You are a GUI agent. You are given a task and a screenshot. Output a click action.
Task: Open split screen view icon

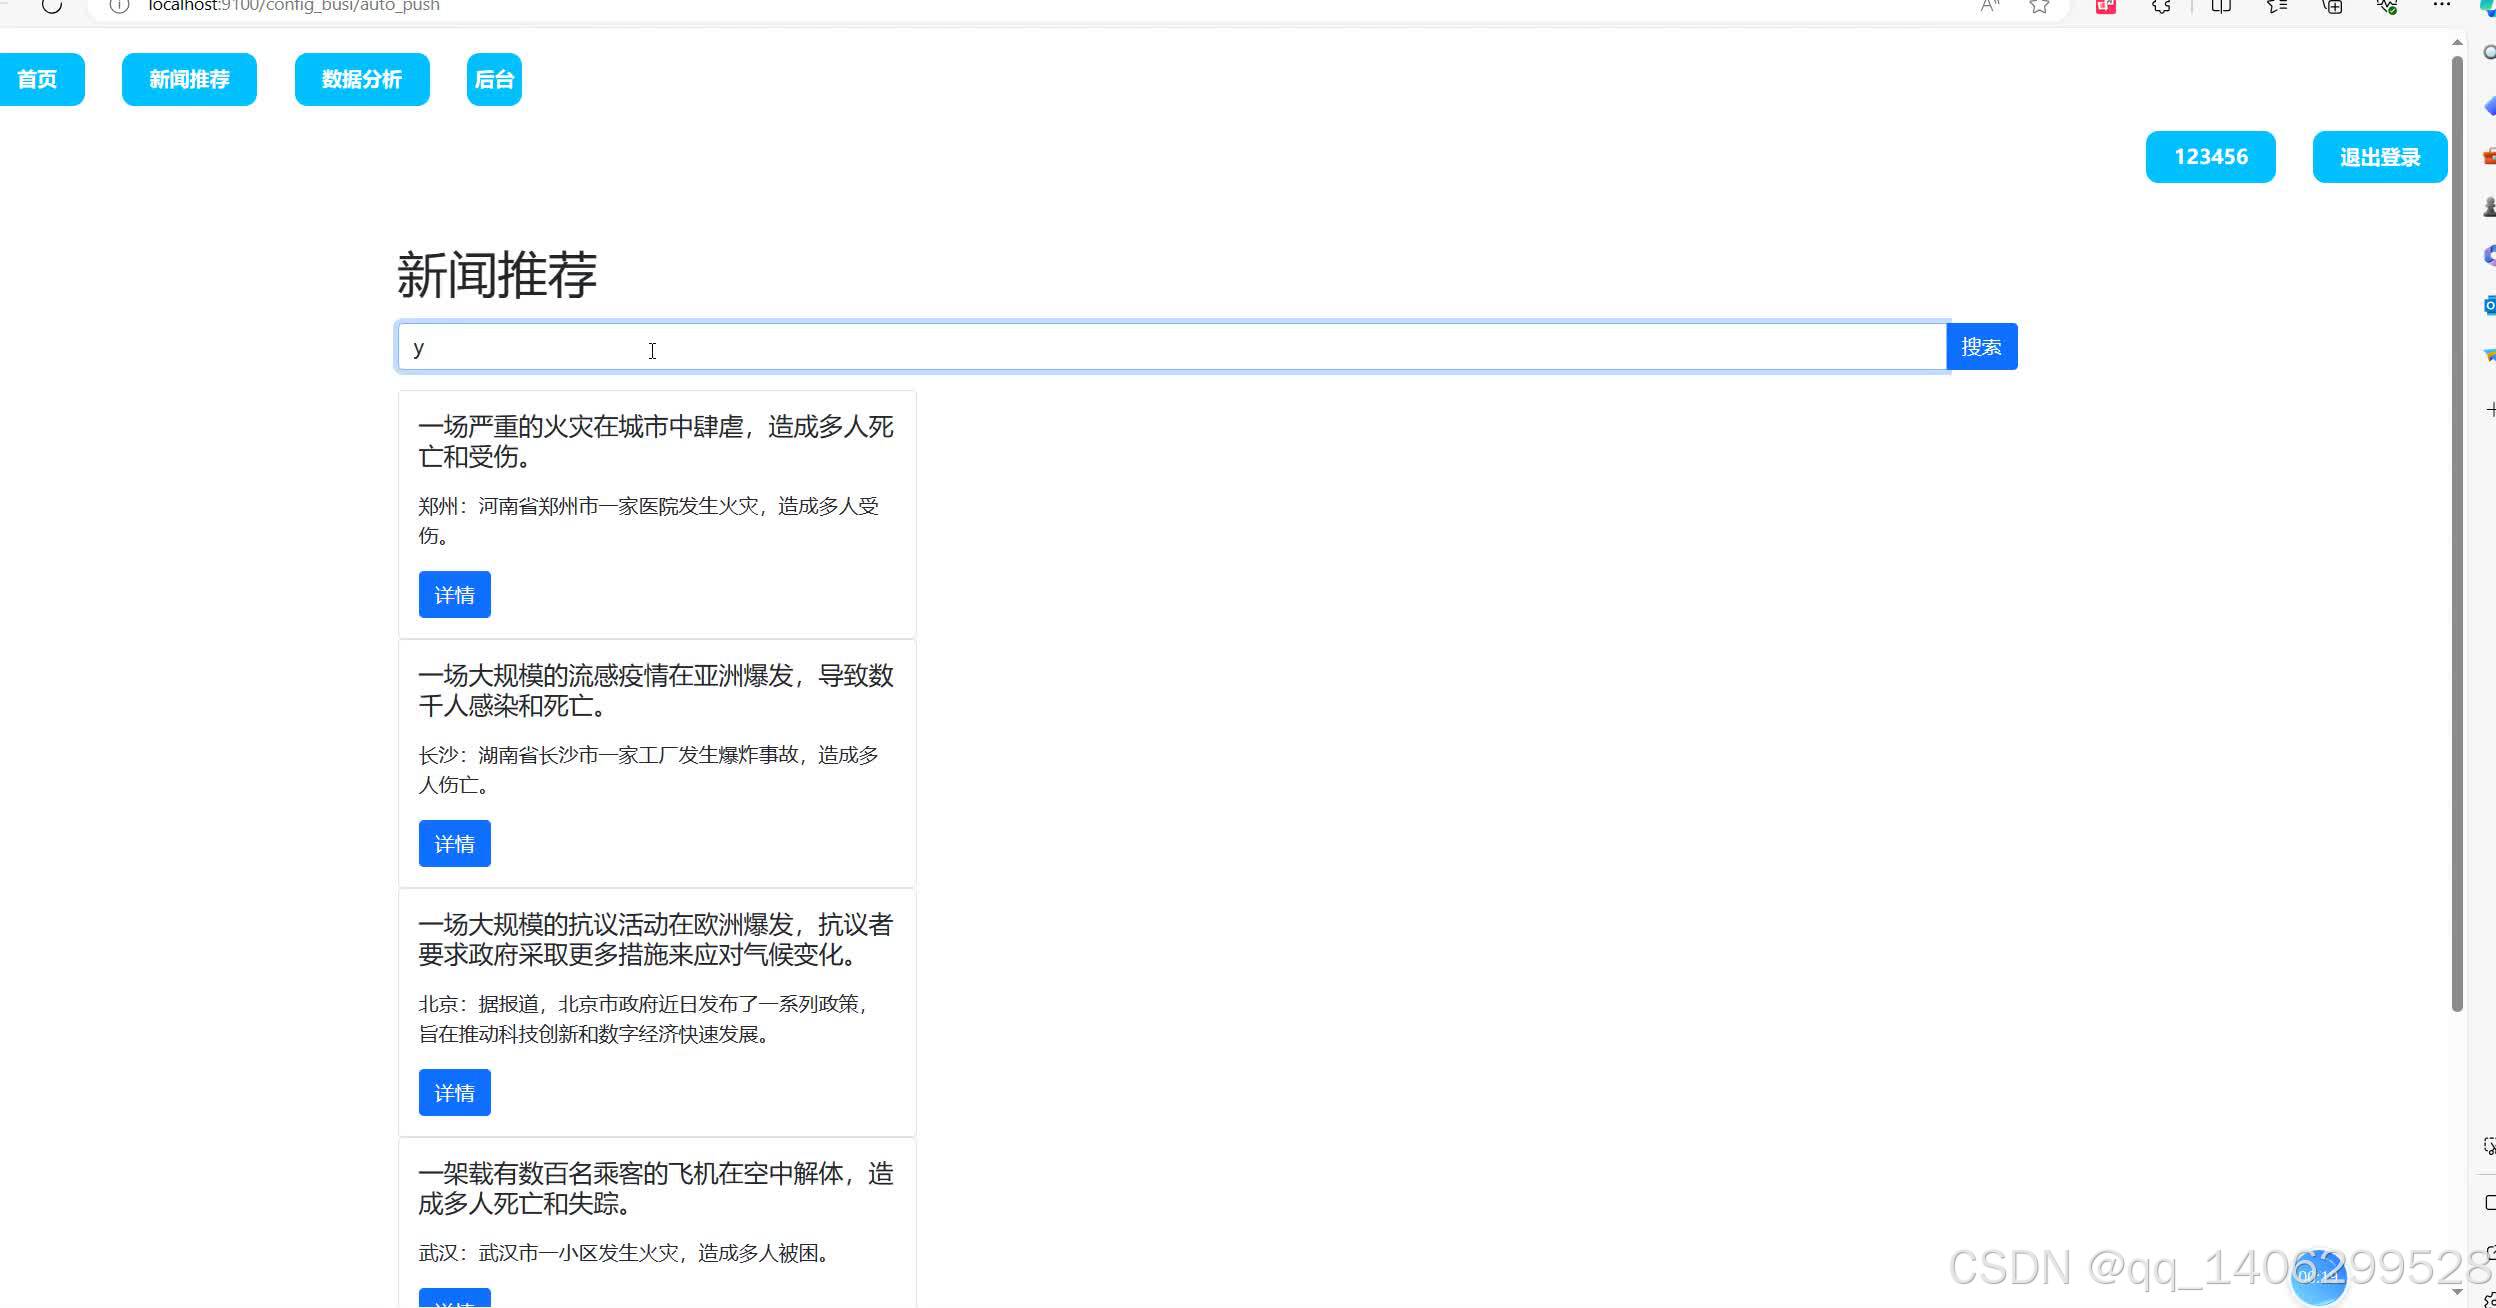coord(2220,6)
